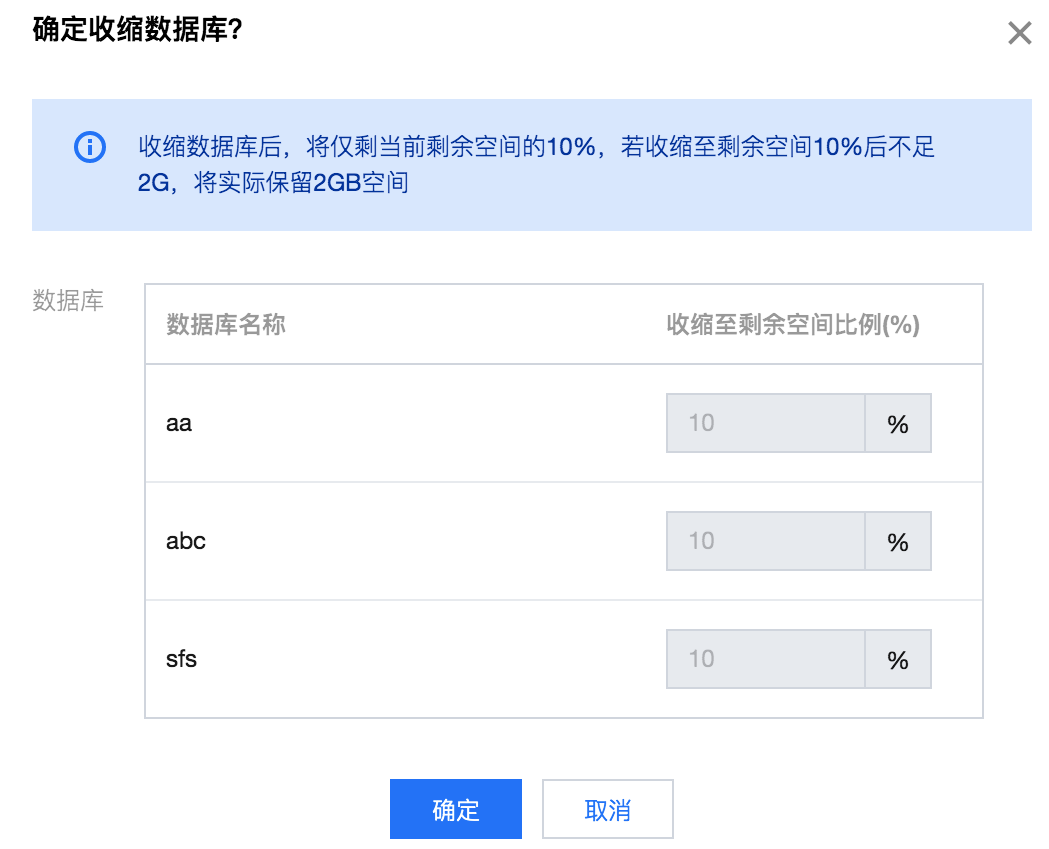Select the sfs database name

pos(181,659)
